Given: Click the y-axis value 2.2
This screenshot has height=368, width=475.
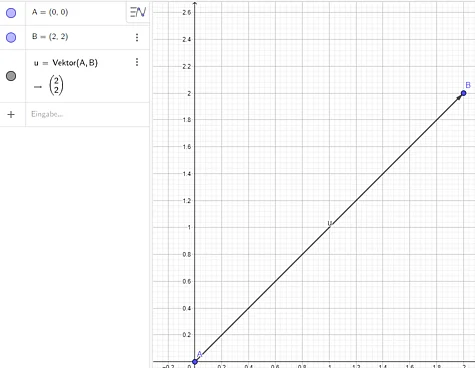Looking at the screenshot, I should 187,66.
